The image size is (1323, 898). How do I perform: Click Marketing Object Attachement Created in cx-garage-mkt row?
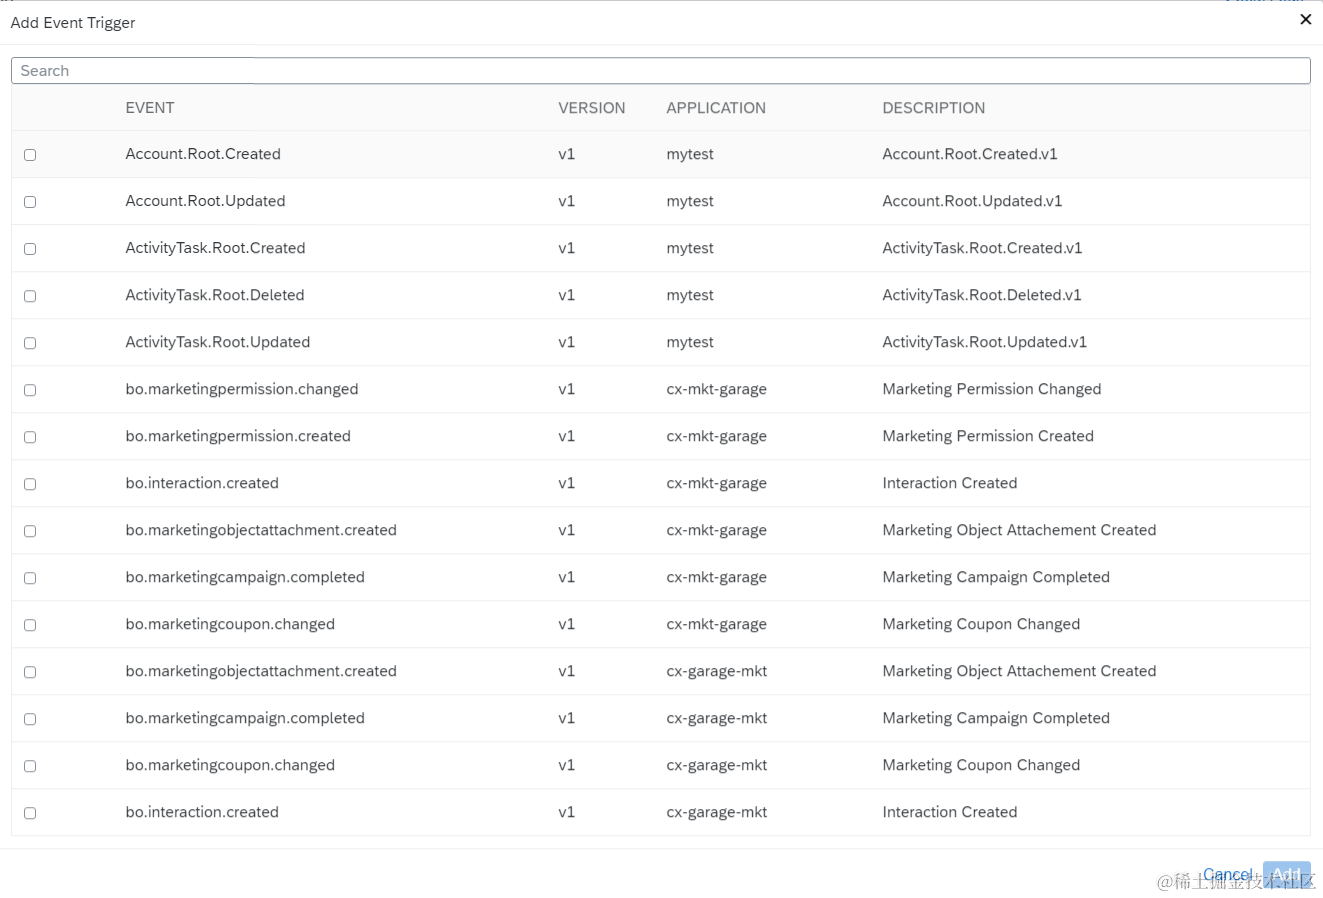tap(1019, 671)
